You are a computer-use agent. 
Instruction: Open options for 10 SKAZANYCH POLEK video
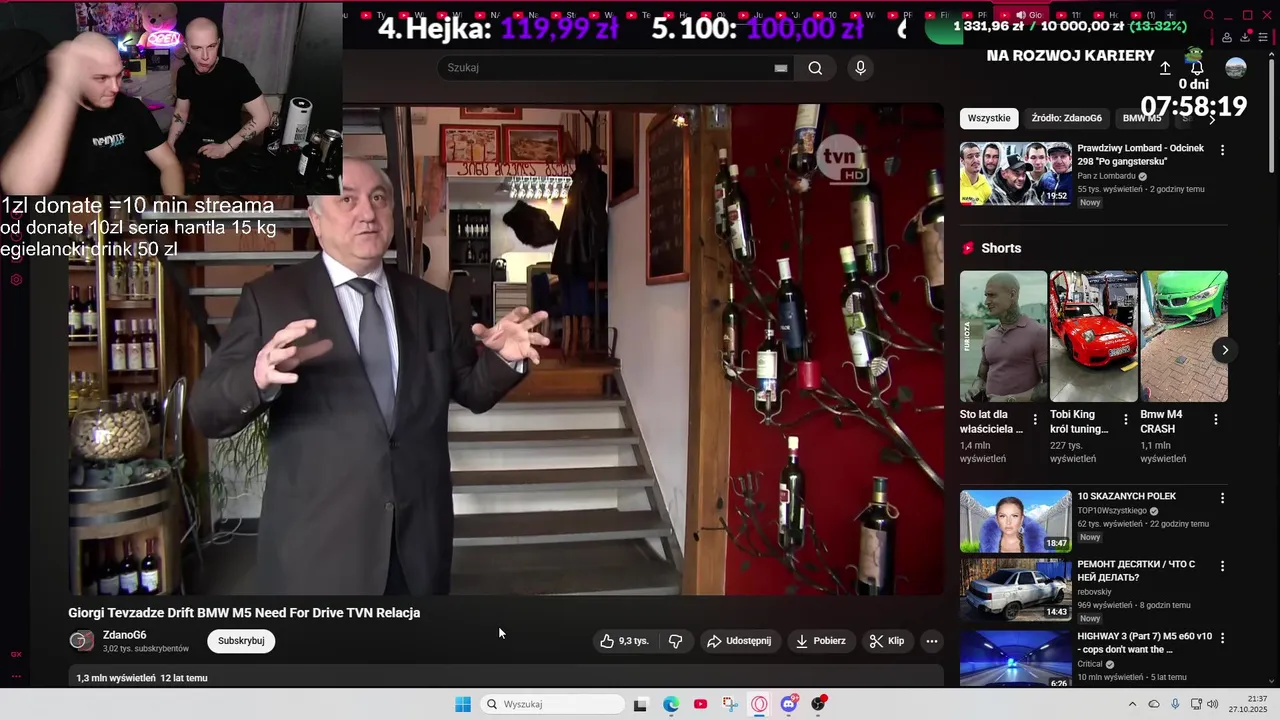click(x=1222, y=497)
